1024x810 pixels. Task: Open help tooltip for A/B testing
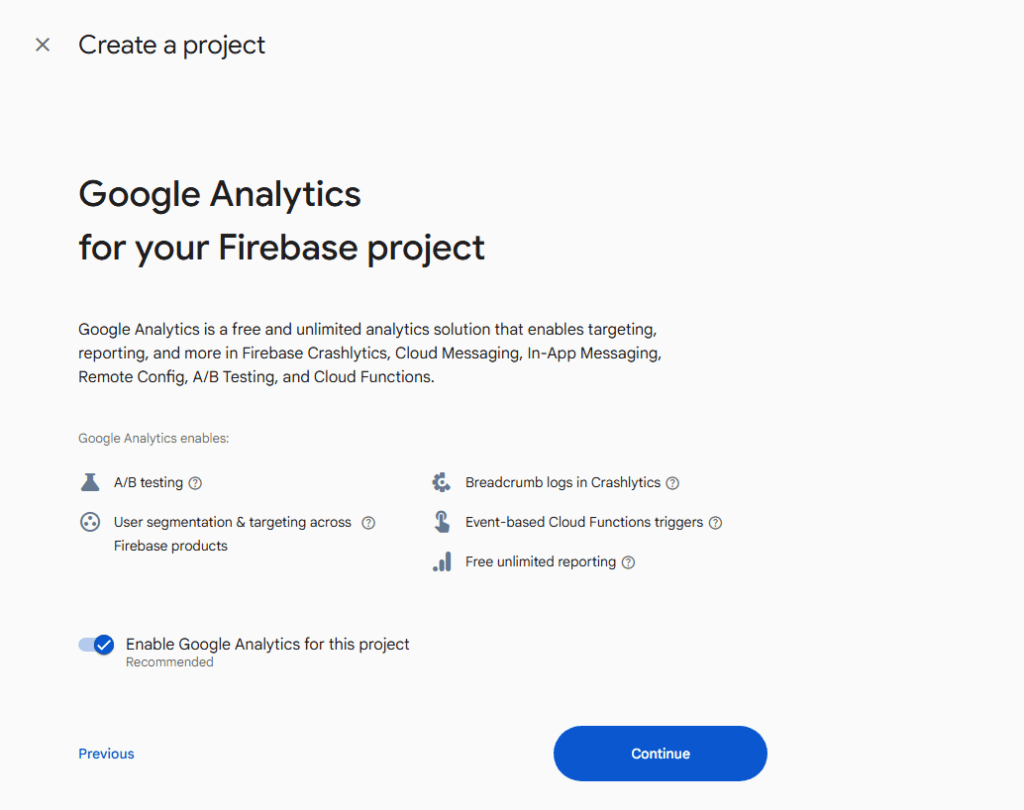pyautogui.click(x=195, y=483)
